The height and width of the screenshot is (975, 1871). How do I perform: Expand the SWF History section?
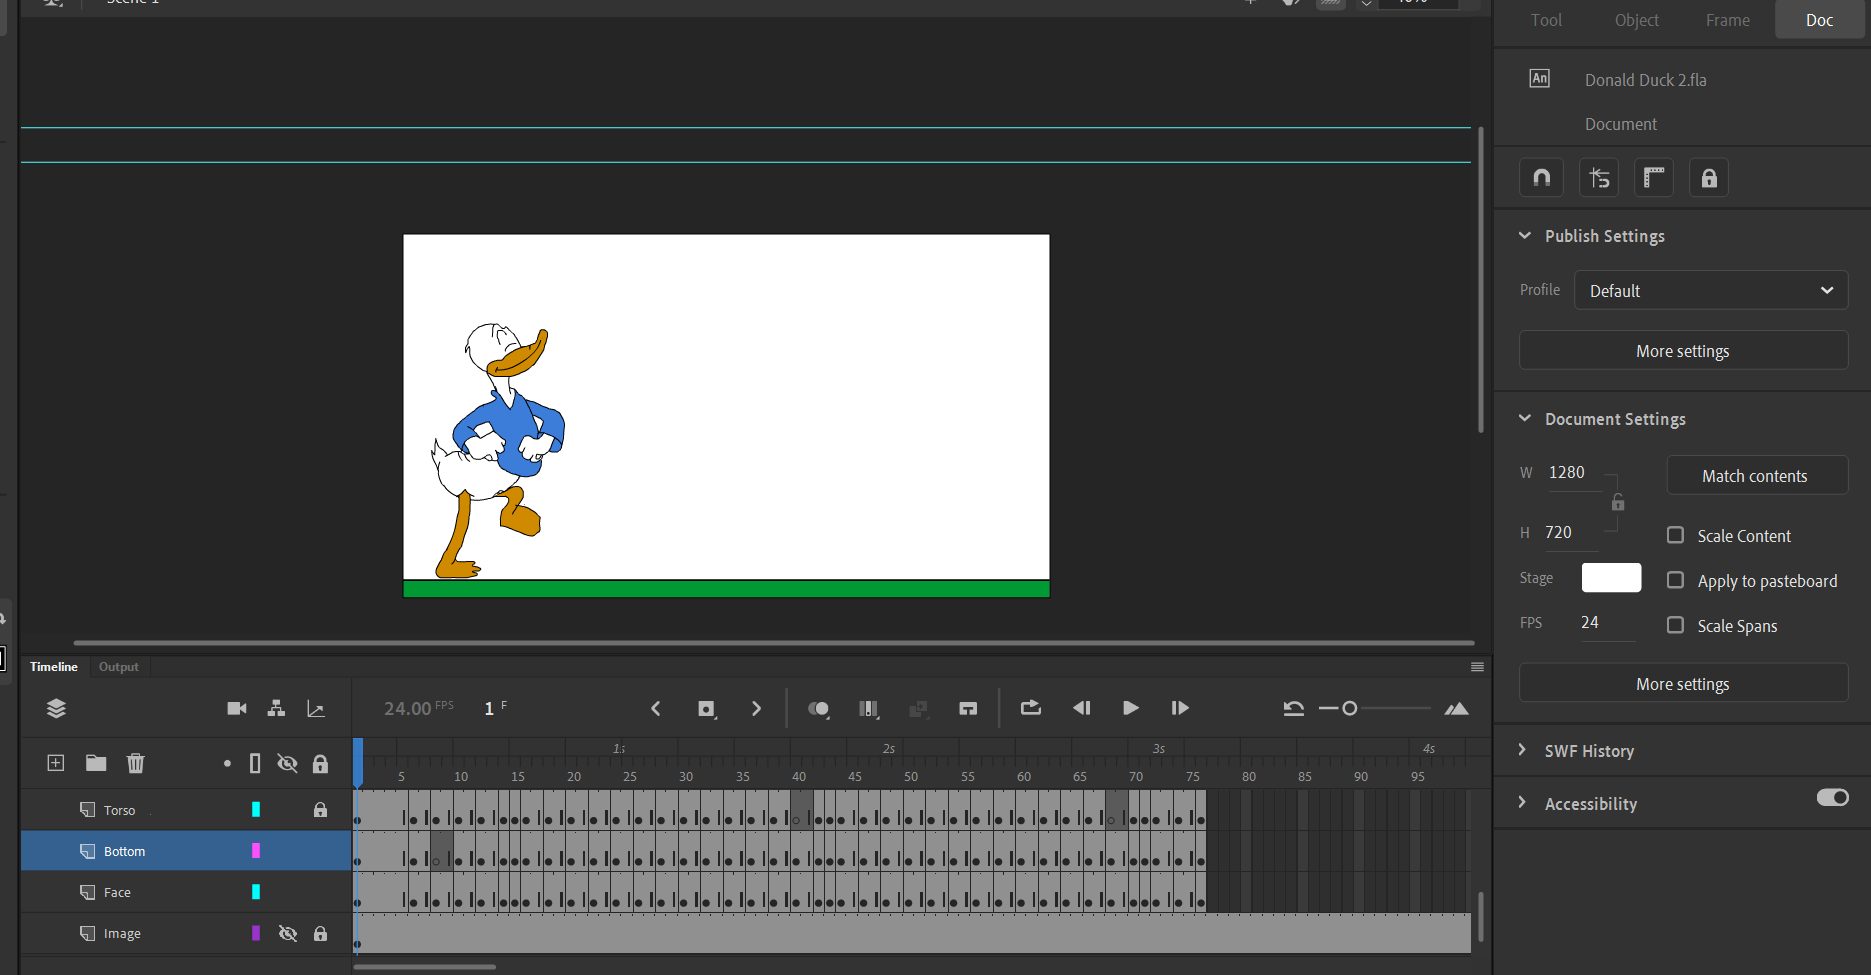pos(1521,750)
